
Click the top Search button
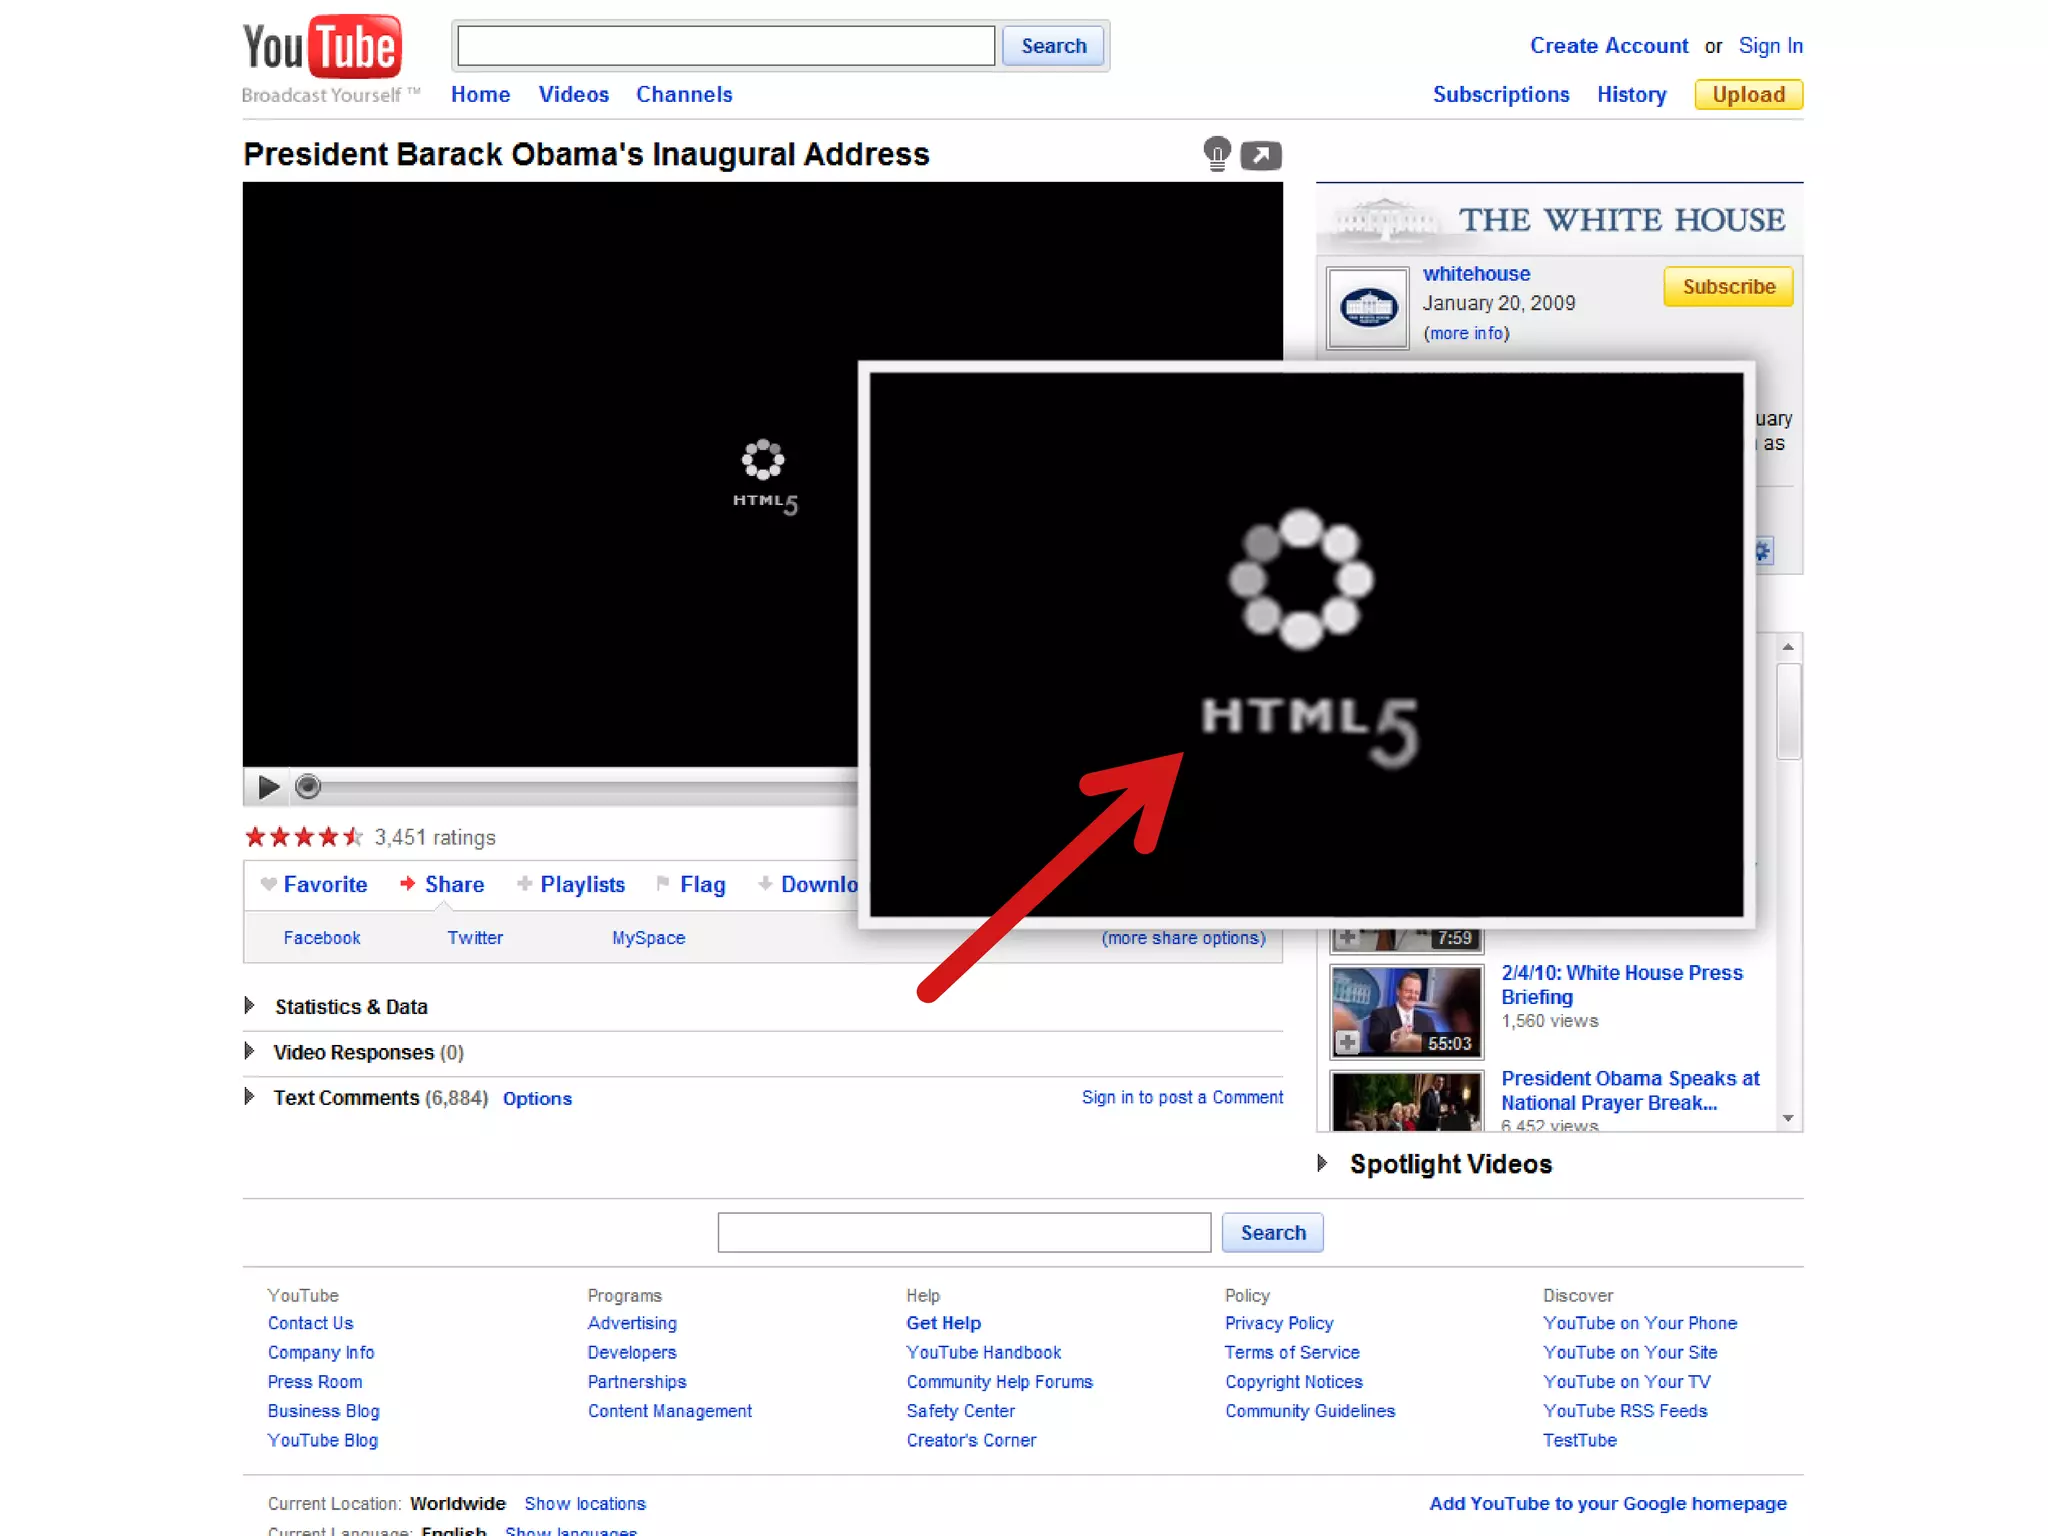tap(1054, 46)
